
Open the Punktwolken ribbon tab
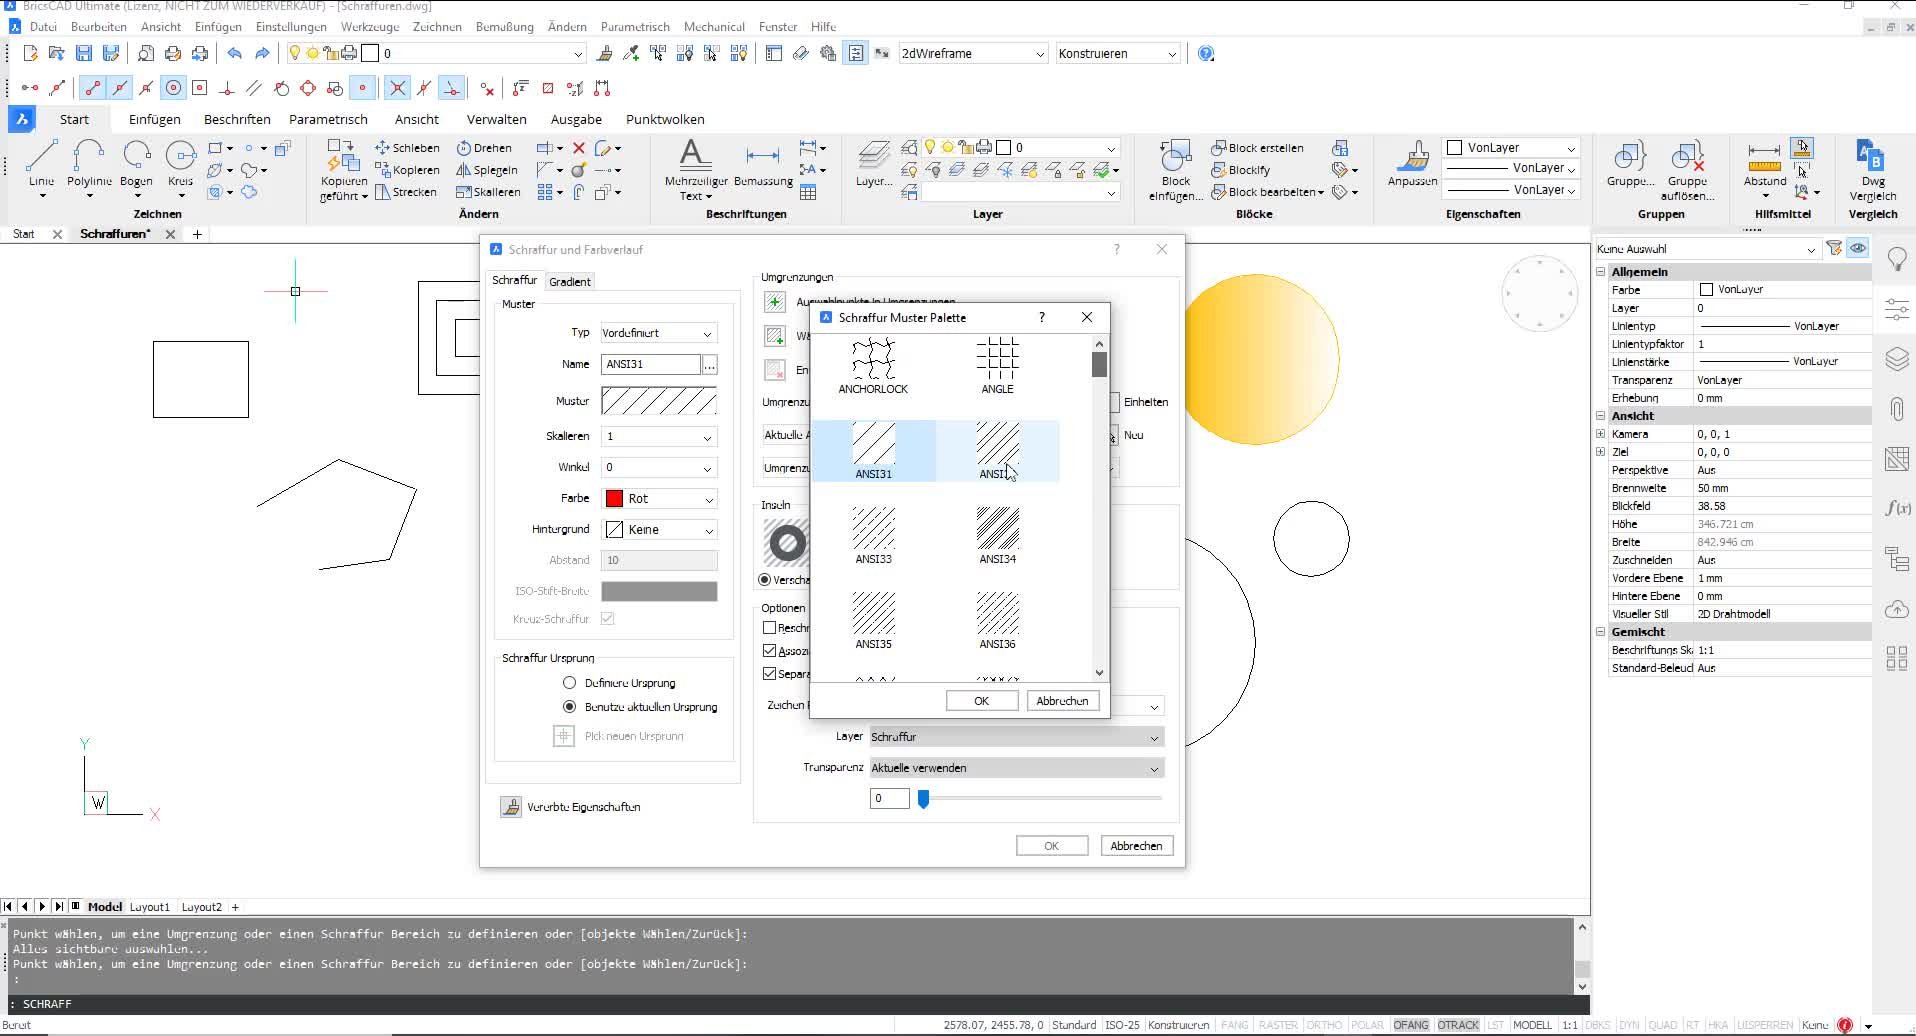[665, 119]
